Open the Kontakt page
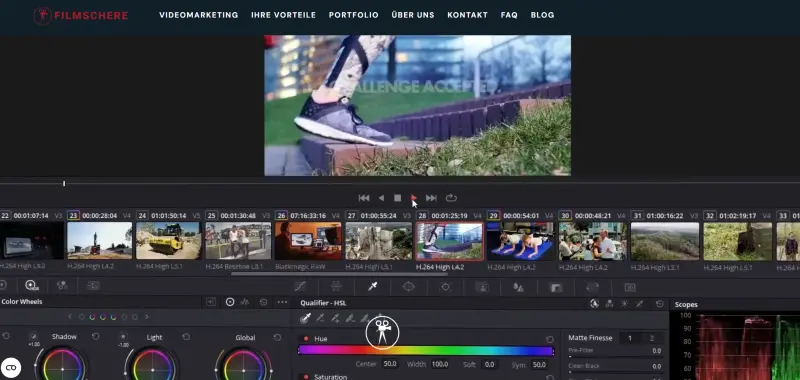Viewport: 800px width, 380px height. (467, 15)
